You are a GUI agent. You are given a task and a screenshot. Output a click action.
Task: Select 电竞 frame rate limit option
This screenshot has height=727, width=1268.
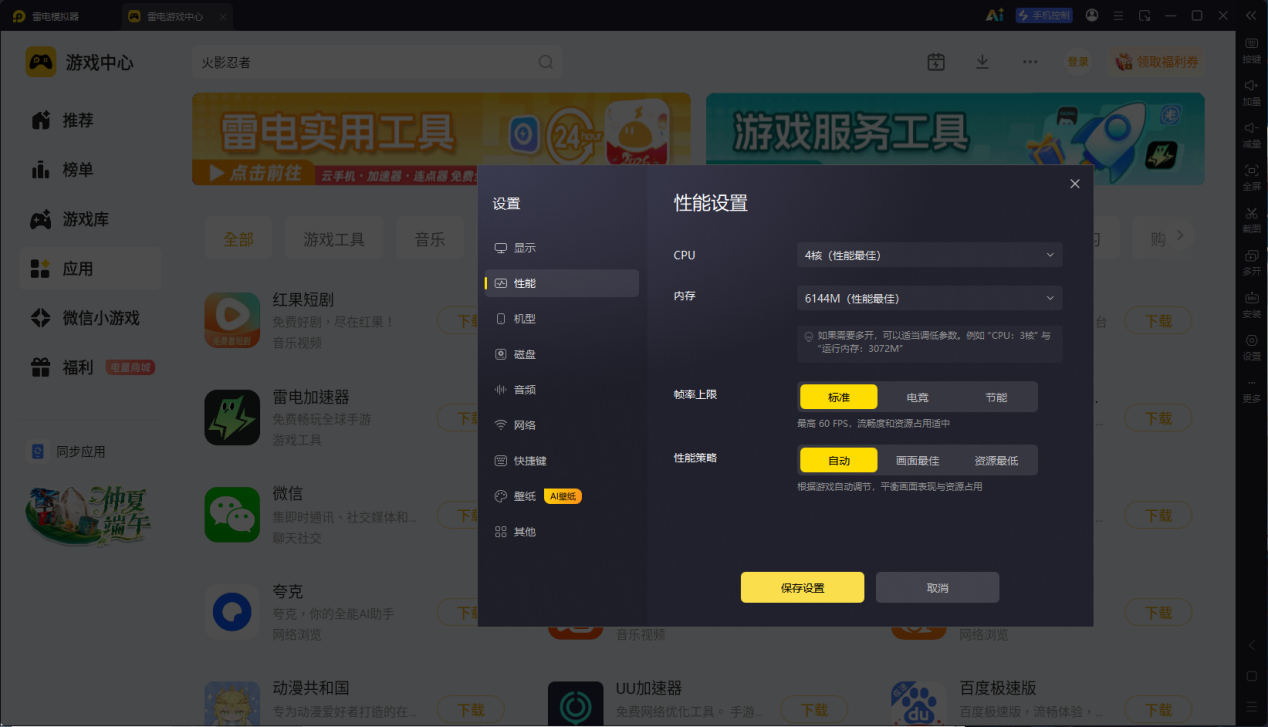click(917, 397)
